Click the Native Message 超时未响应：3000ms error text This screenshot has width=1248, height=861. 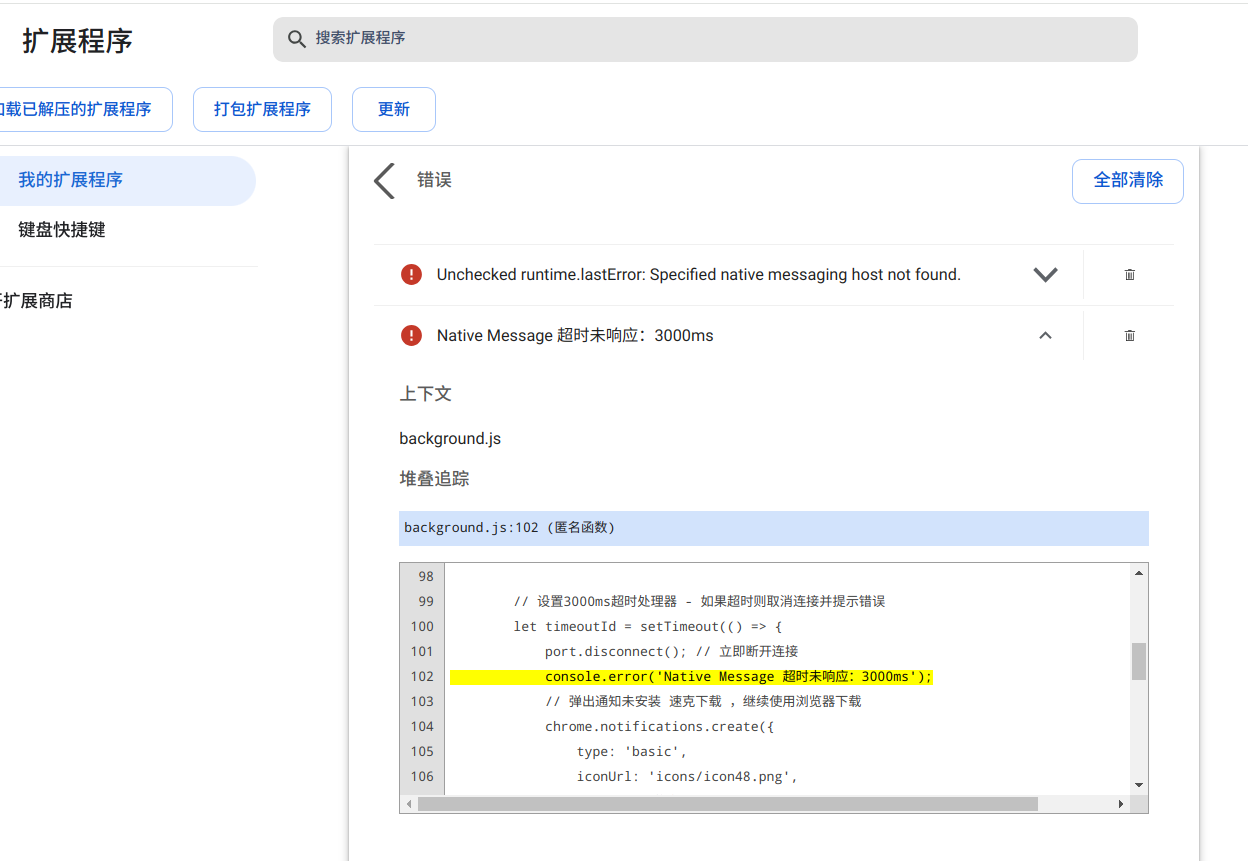point(575,336)
